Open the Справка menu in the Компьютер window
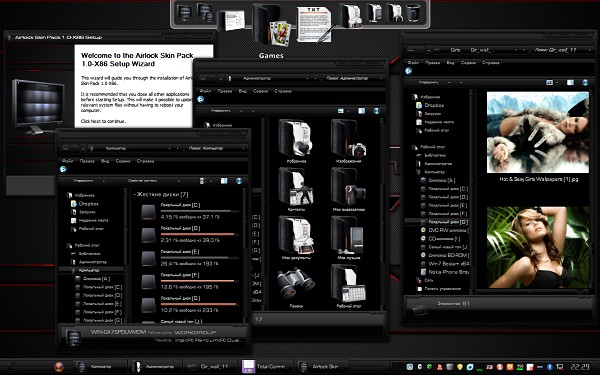 click(145, 161)
